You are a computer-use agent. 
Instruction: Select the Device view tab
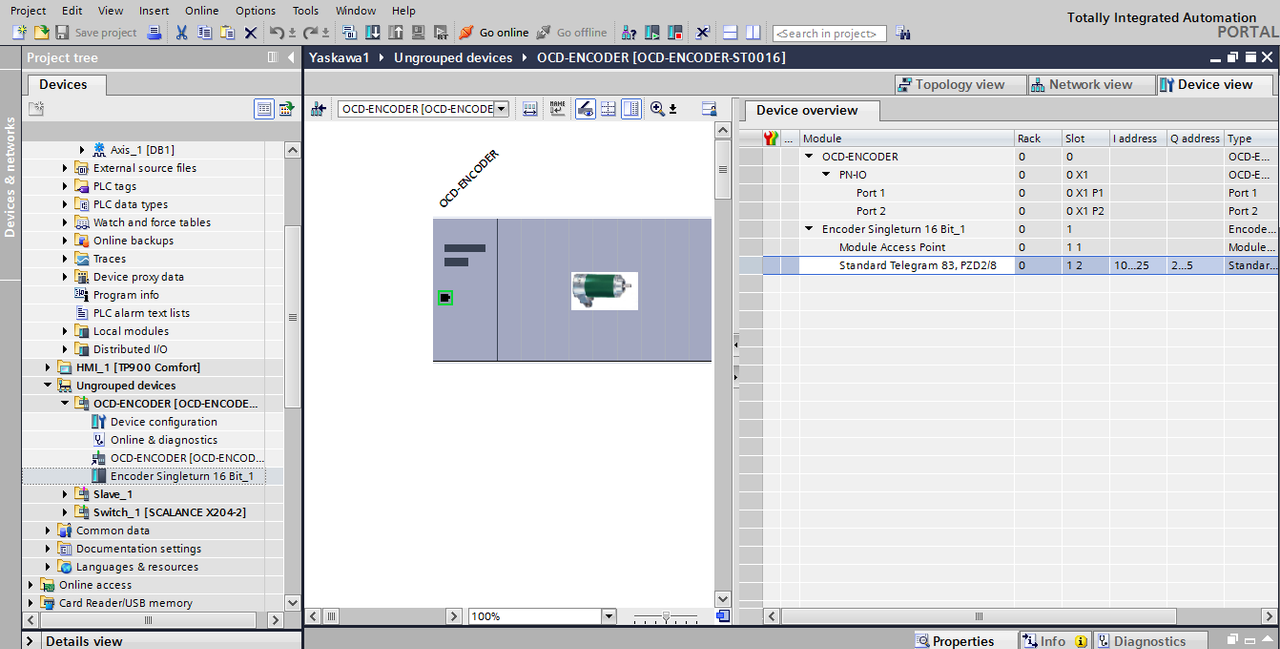tap(1215, 85)
